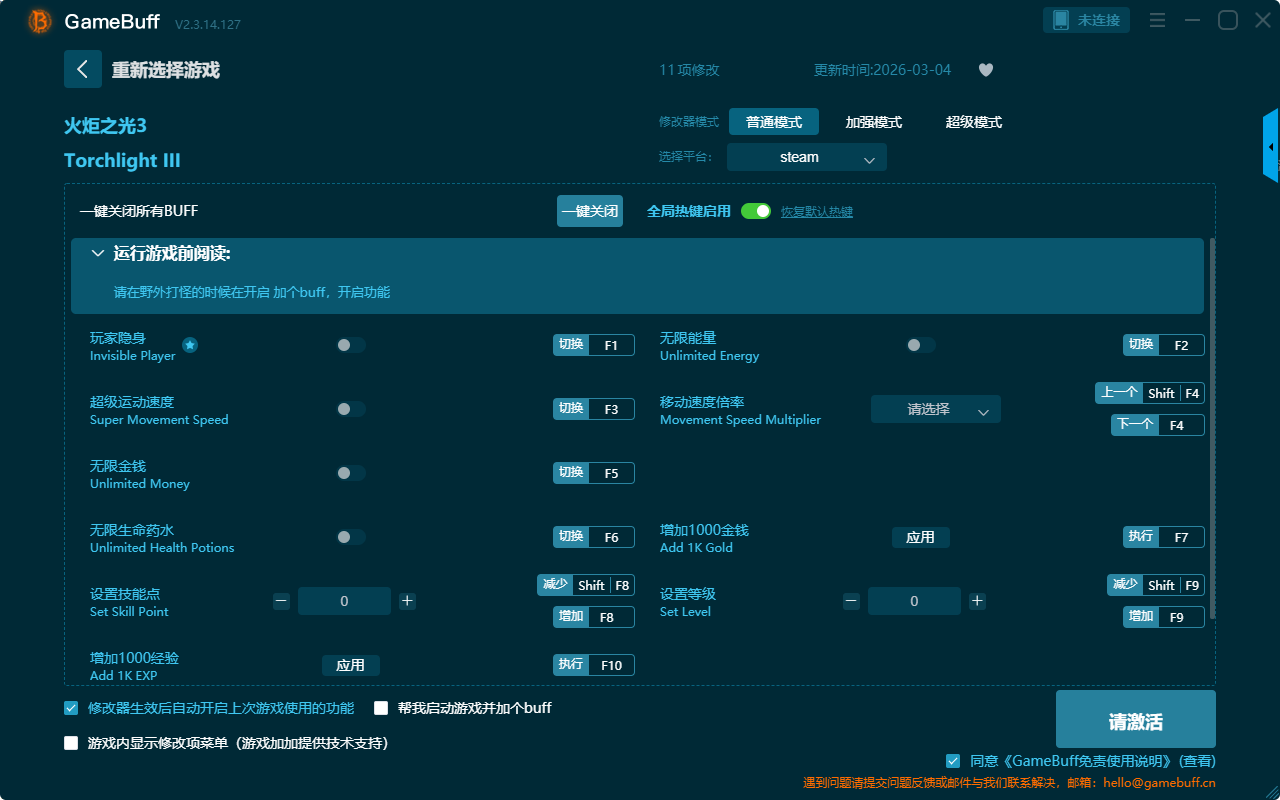Click the Set Skill Point value field
Image resolution: width=1280 pixels, height=800 pixels.
coord(344,601)
